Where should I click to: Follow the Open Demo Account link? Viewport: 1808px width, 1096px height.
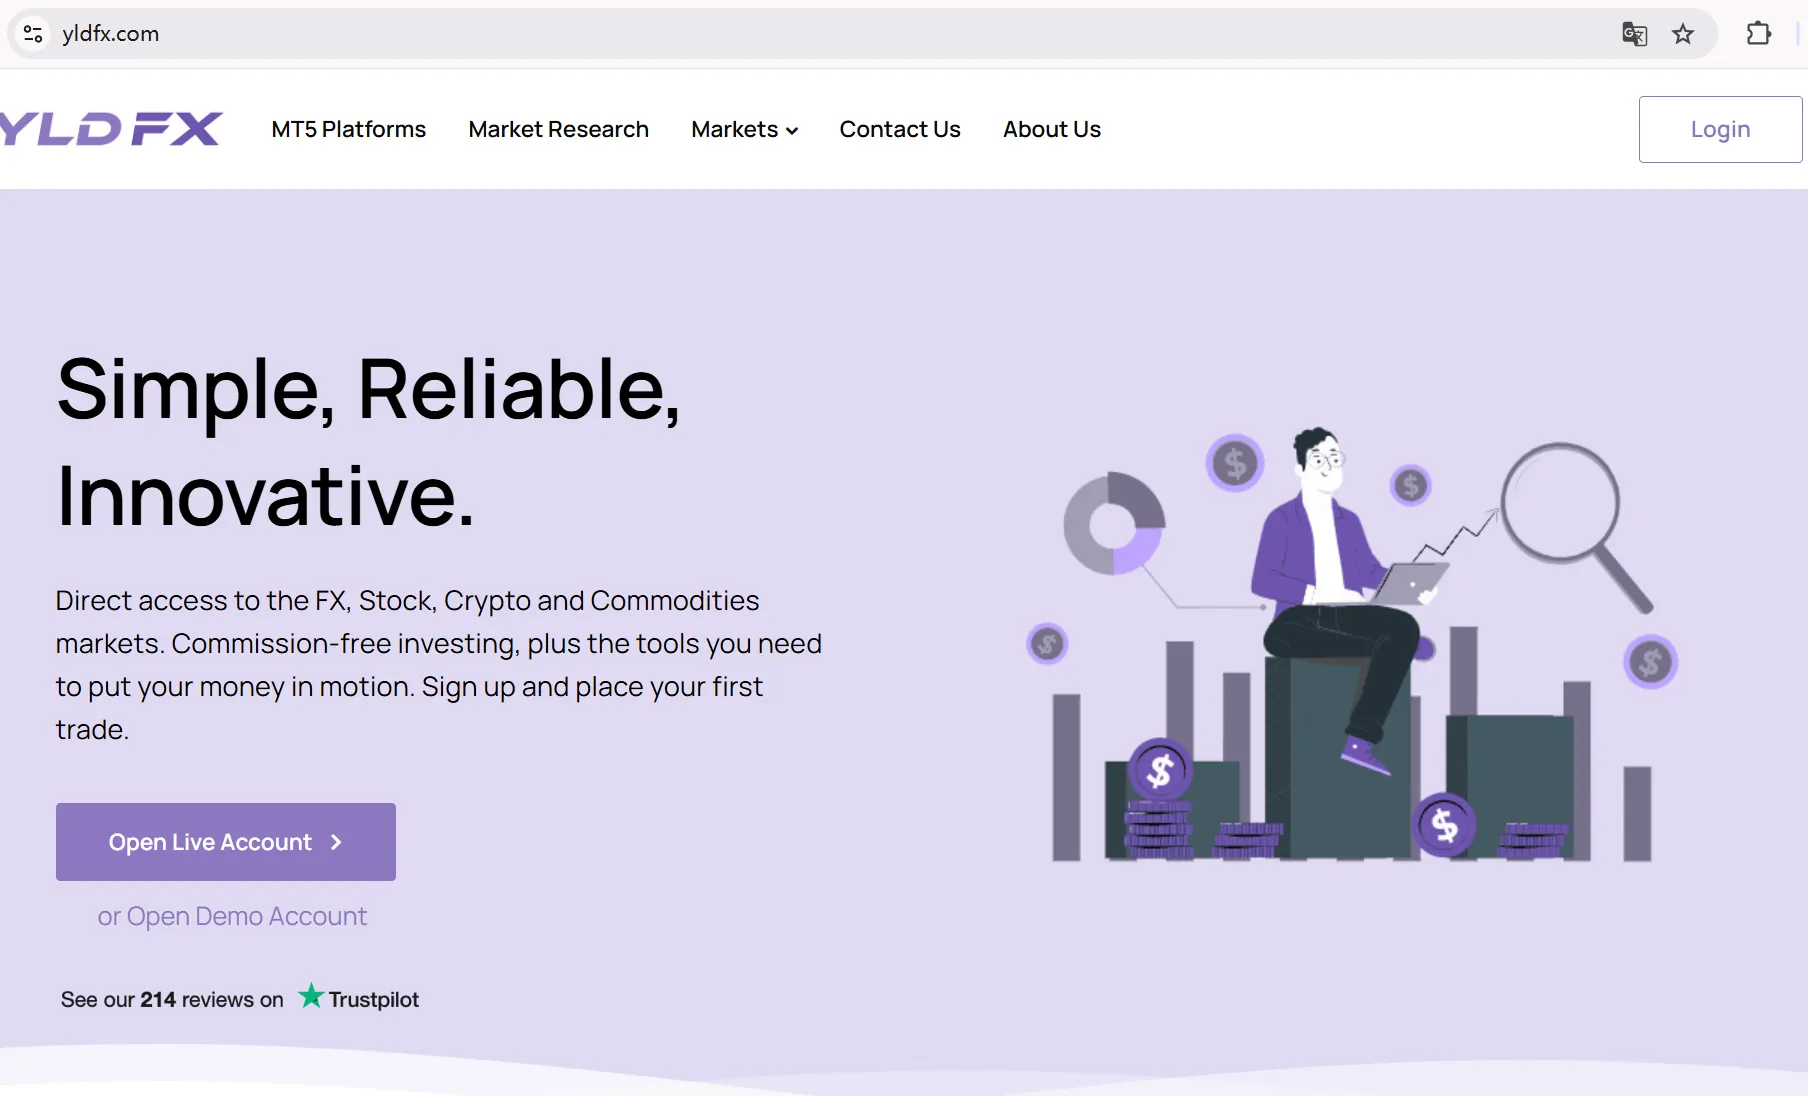tap(232, 916)
